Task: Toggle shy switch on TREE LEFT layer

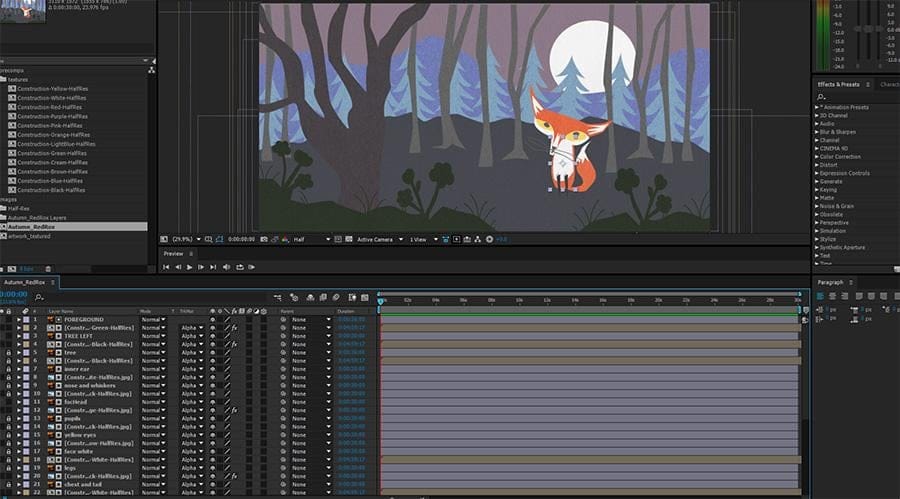Action: point(212,336)
